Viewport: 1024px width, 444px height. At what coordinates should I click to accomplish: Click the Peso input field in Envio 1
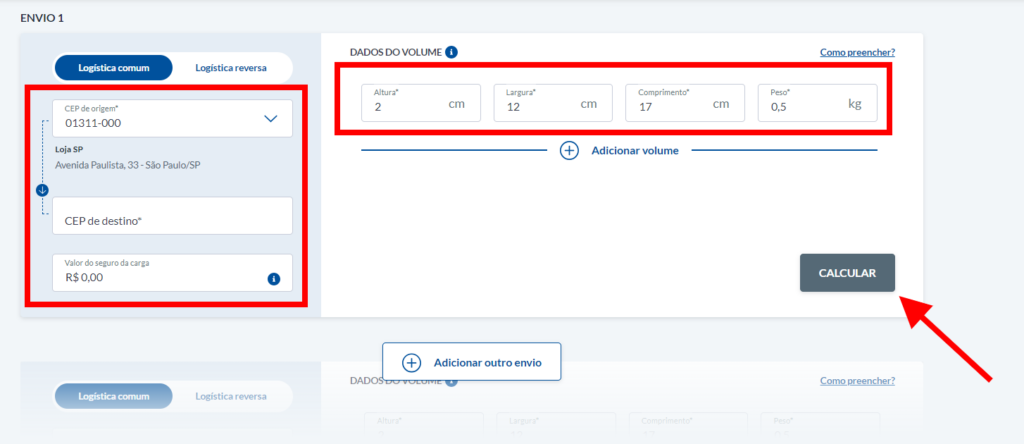tap(817, 103)
